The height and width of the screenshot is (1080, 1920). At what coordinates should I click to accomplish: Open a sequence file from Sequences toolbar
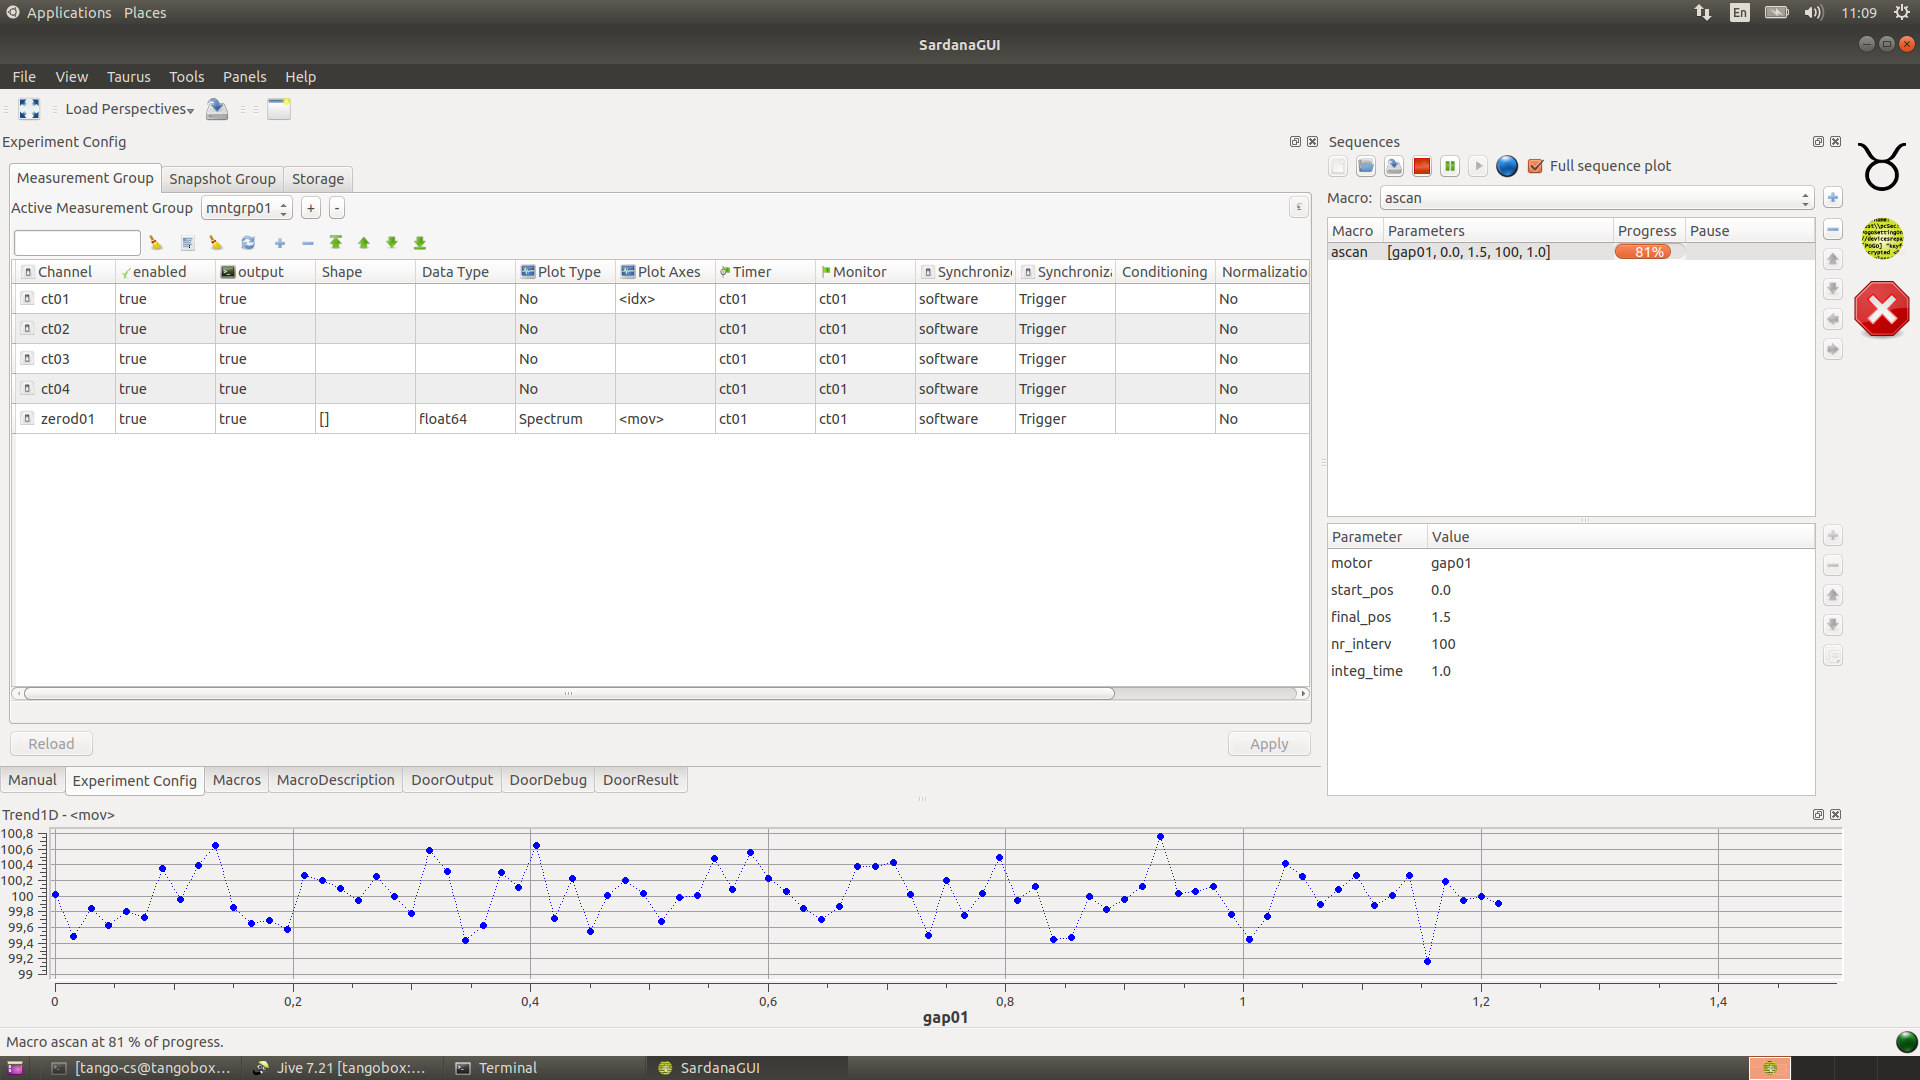[1366, 166]
